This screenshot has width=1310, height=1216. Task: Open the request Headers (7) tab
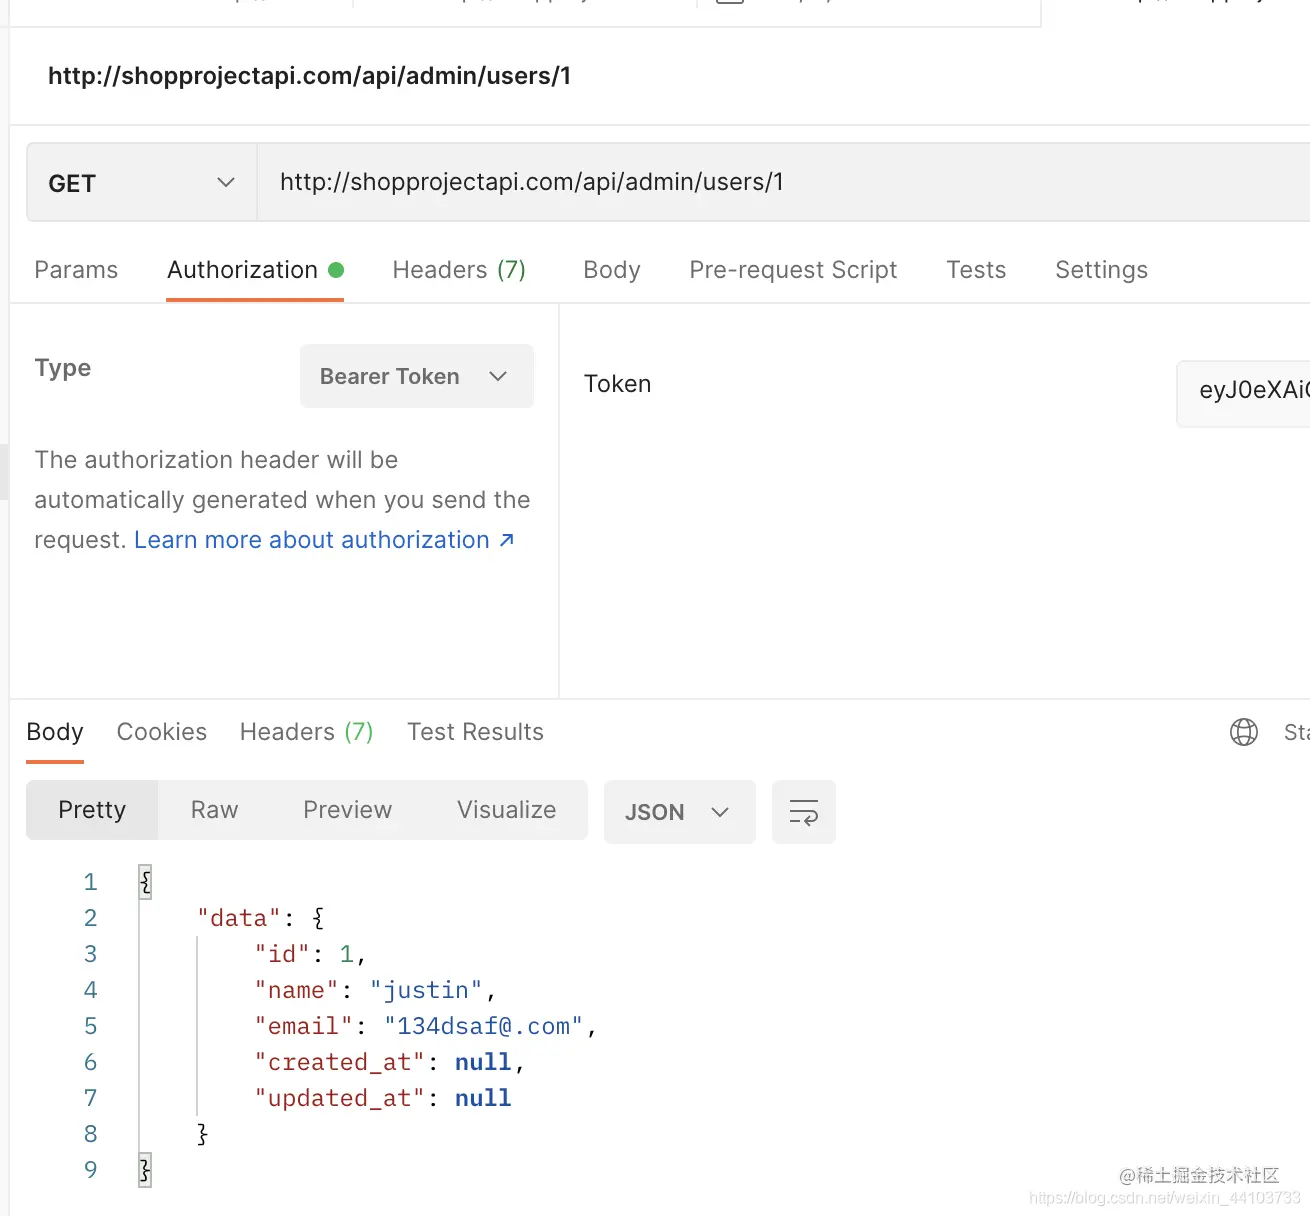(458, 270)
